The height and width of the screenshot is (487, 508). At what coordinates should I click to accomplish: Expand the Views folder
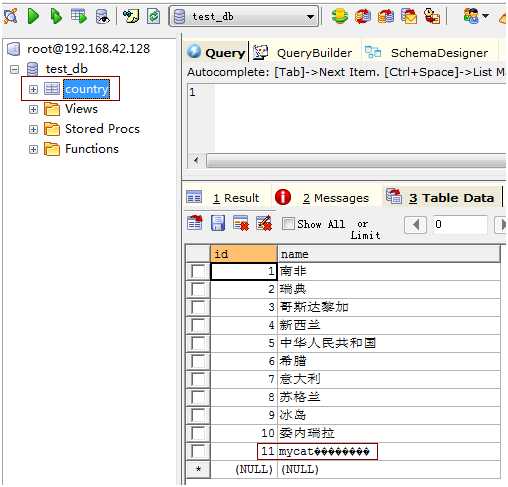pyautogui.click(x=33, y=109)
